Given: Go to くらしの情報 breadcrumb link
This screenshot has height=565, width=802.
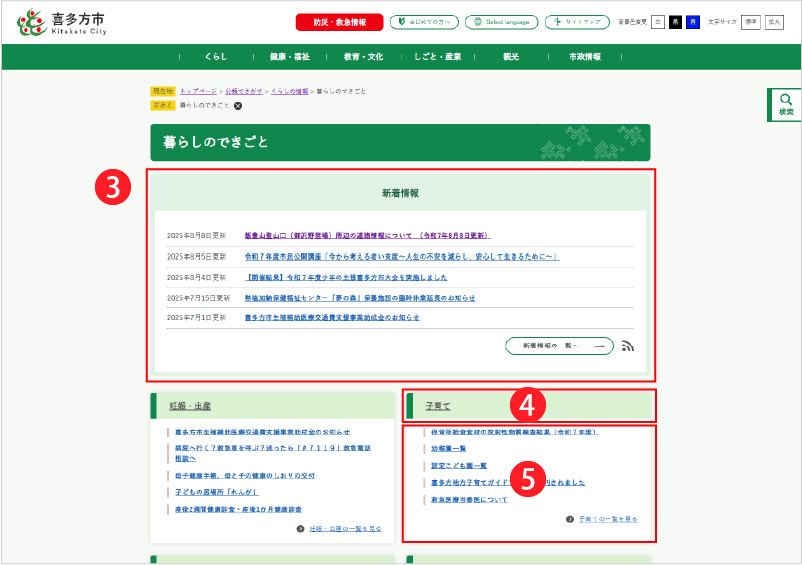Looking at the screenshot, I should pos(289,91).
